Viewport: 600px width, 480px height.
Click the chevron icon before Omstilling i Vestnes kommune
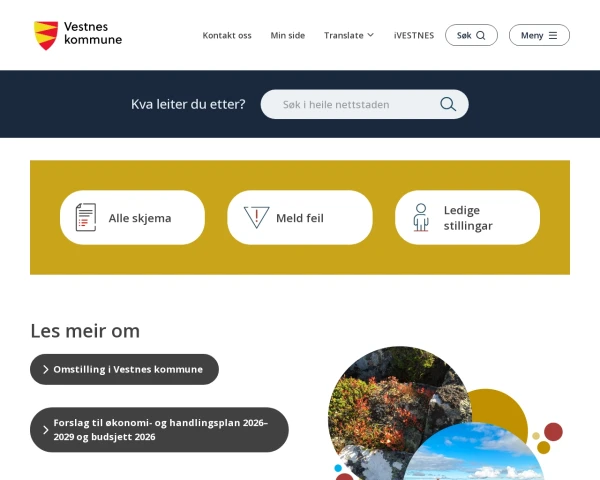46,369
